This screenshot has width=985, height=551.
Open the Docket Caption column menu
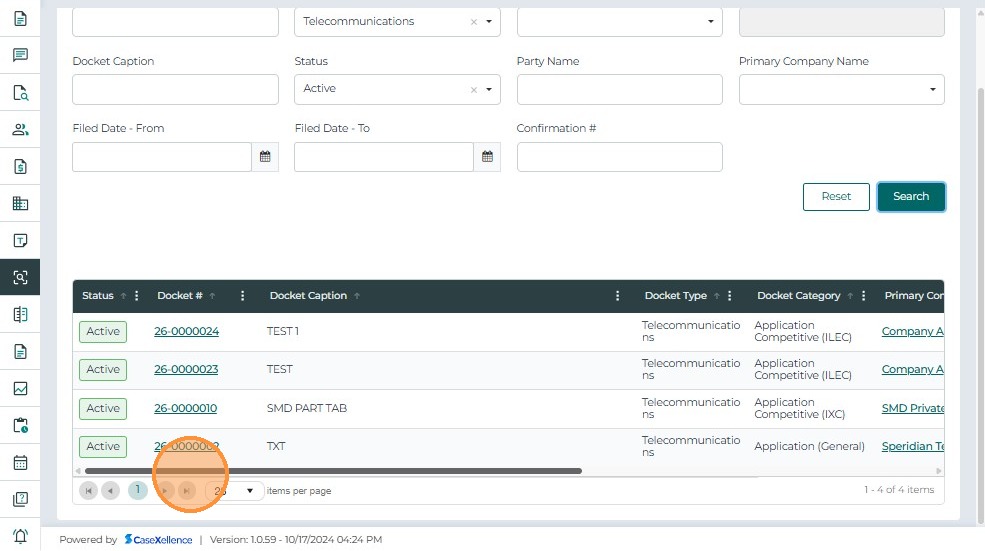(618, 296)
